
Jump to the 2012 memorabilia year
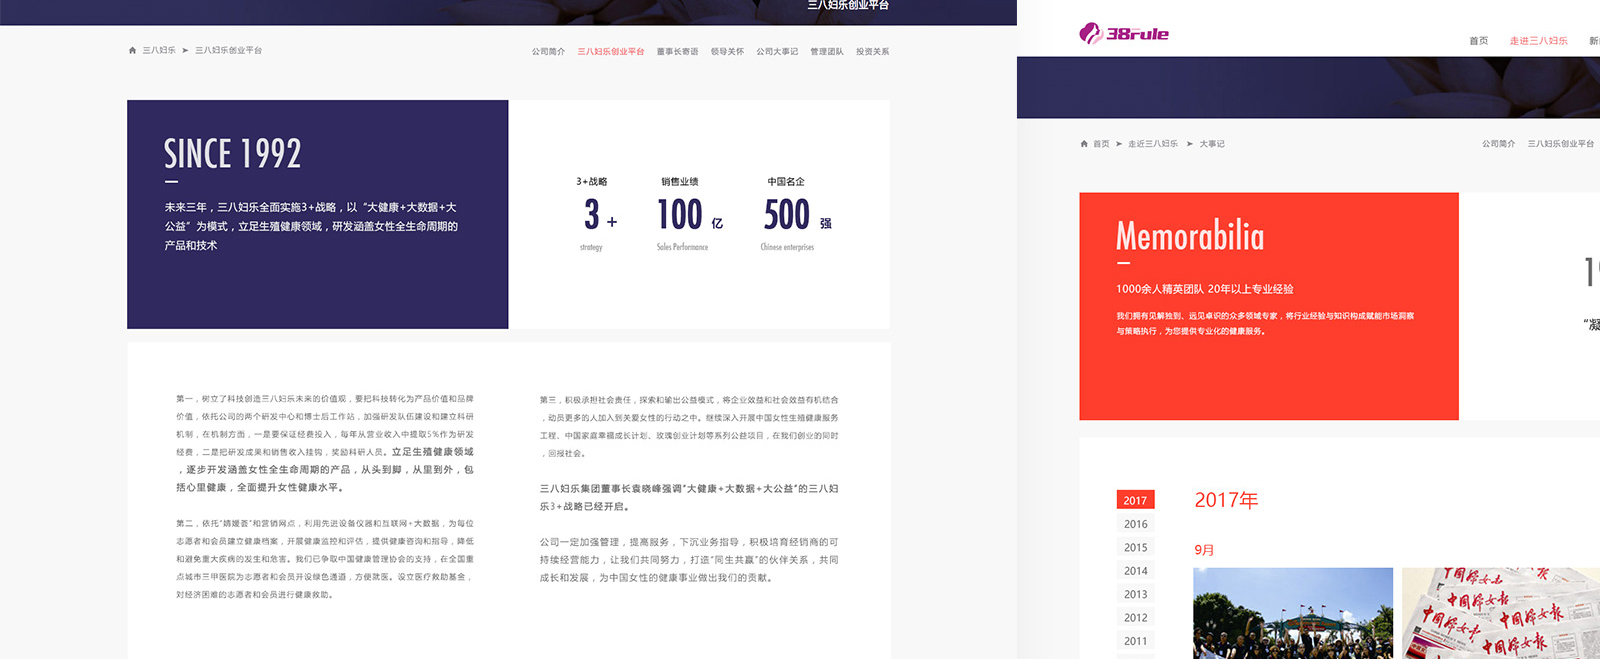click(1135, 618)
